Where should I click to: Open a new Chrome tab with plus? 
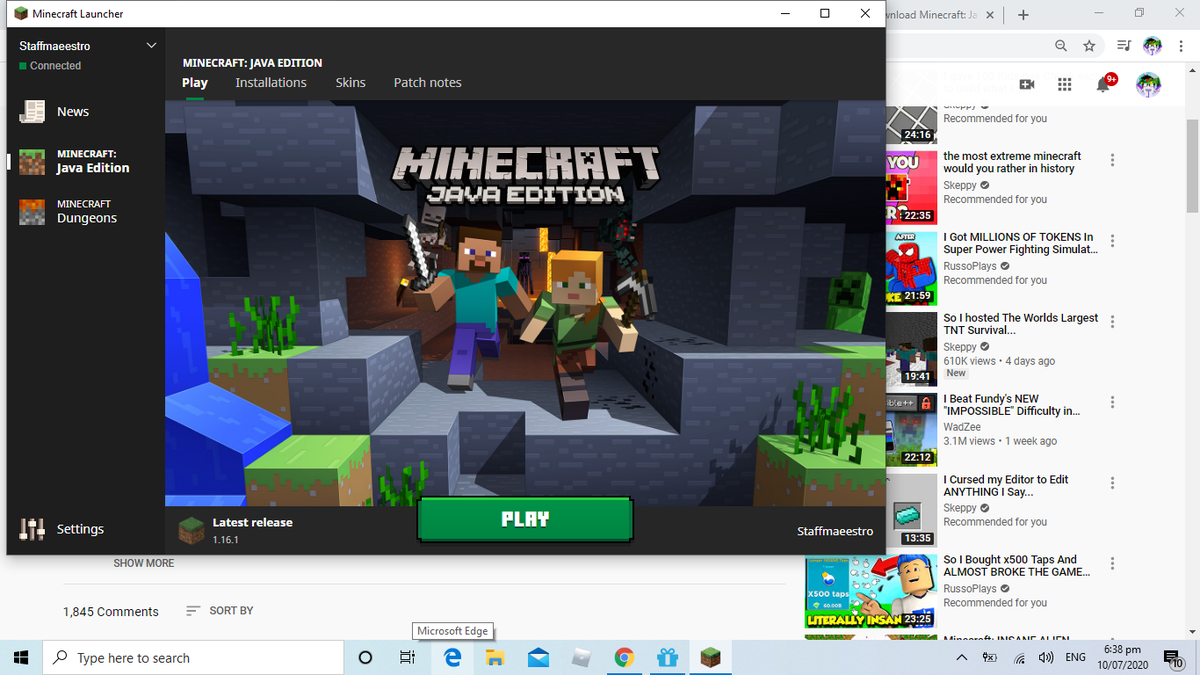tap(1023, 15)
